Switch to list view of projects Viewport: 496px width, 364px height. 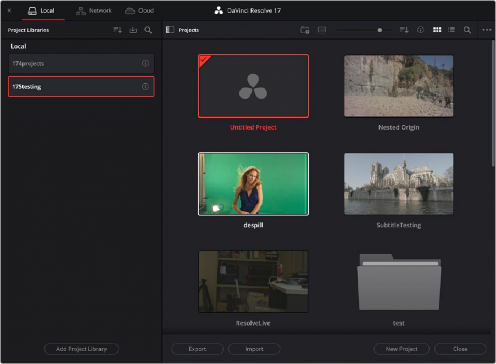(x=451, y=30)
